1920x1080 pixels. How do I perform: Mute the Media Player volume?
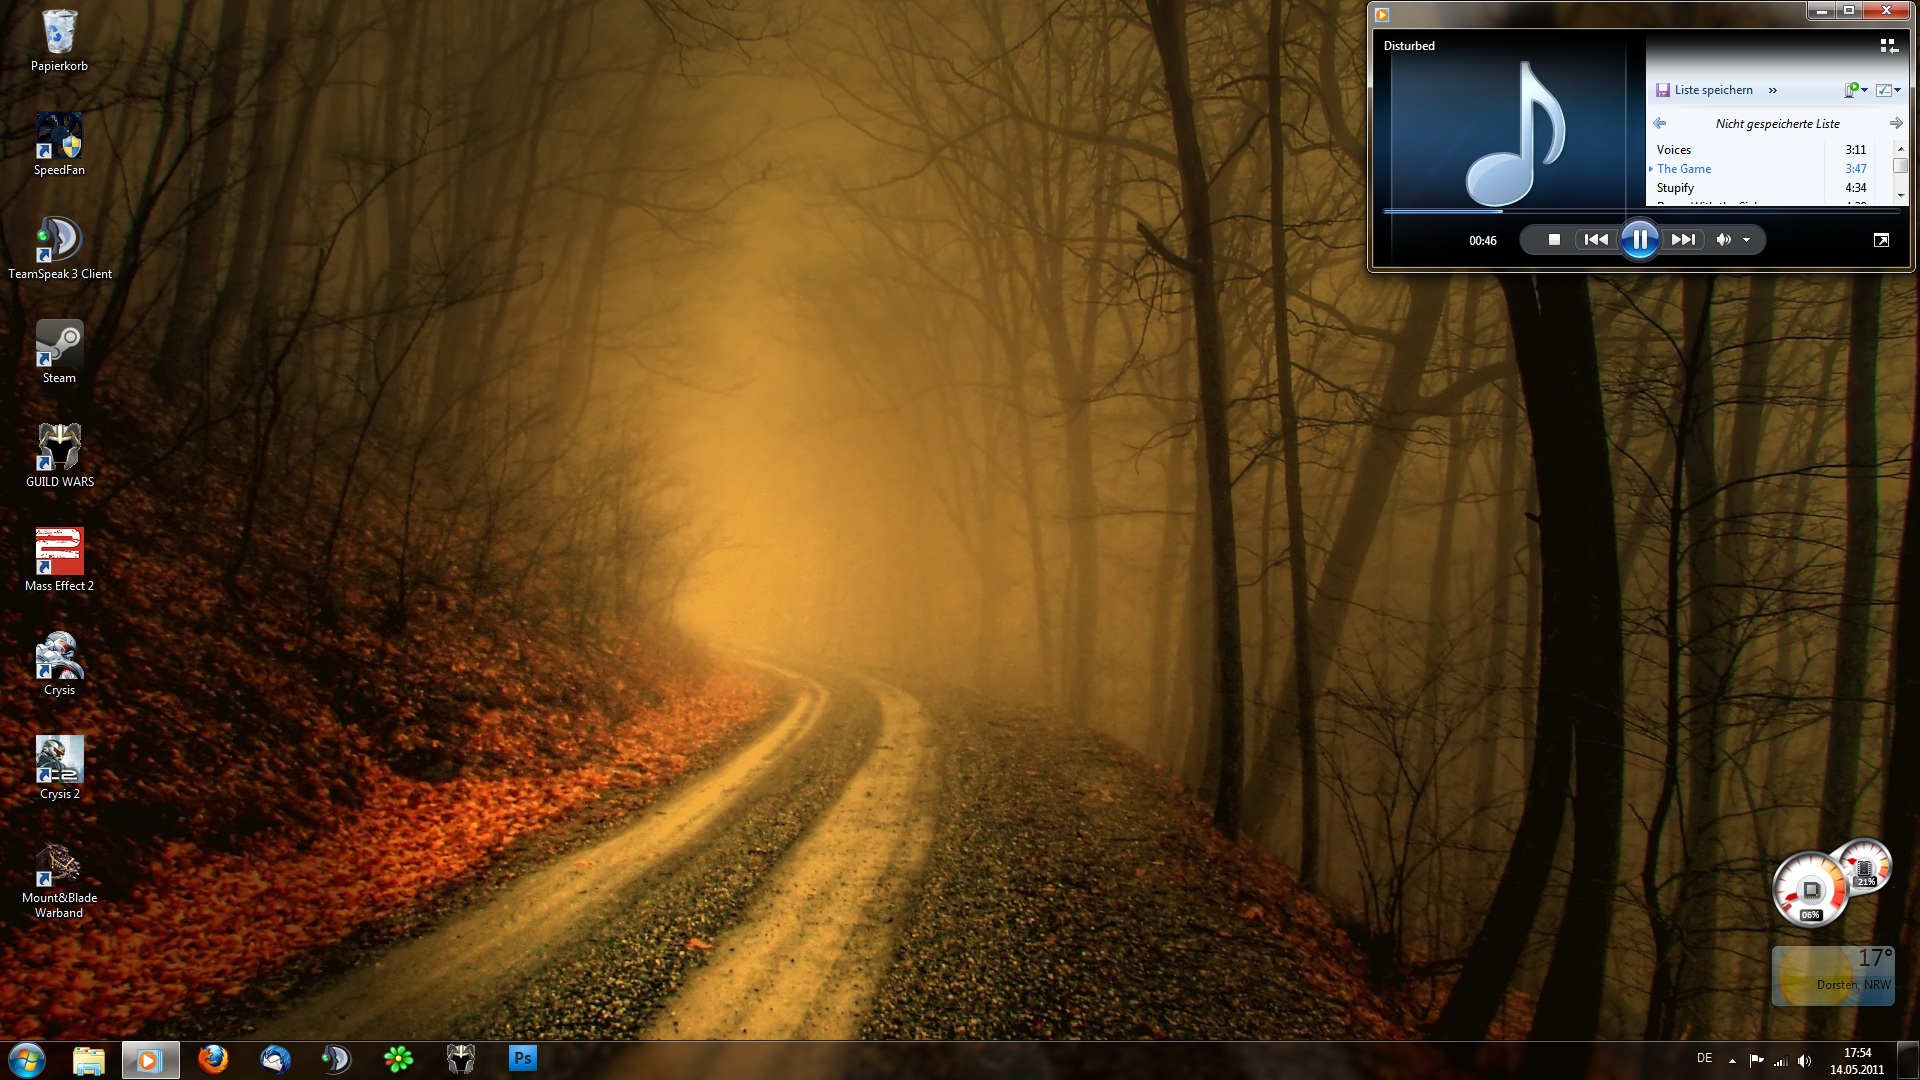click(x=1723, y=240)
